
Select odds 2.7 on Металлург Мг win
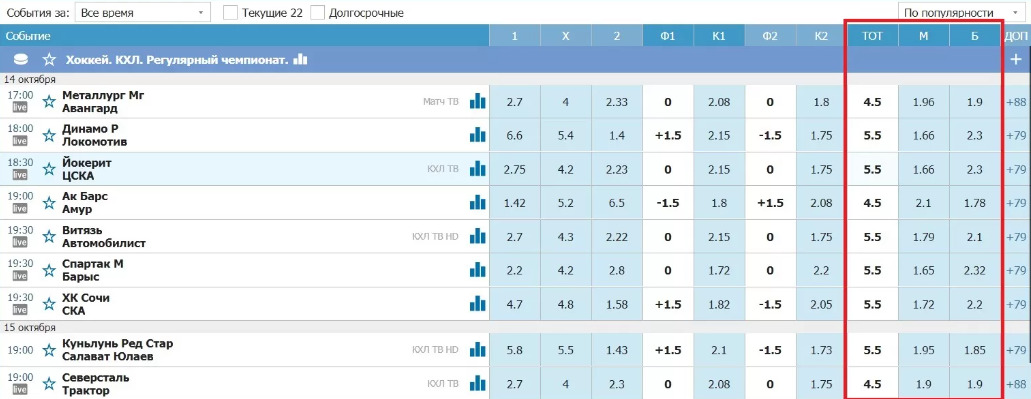[x=514, y=101]
